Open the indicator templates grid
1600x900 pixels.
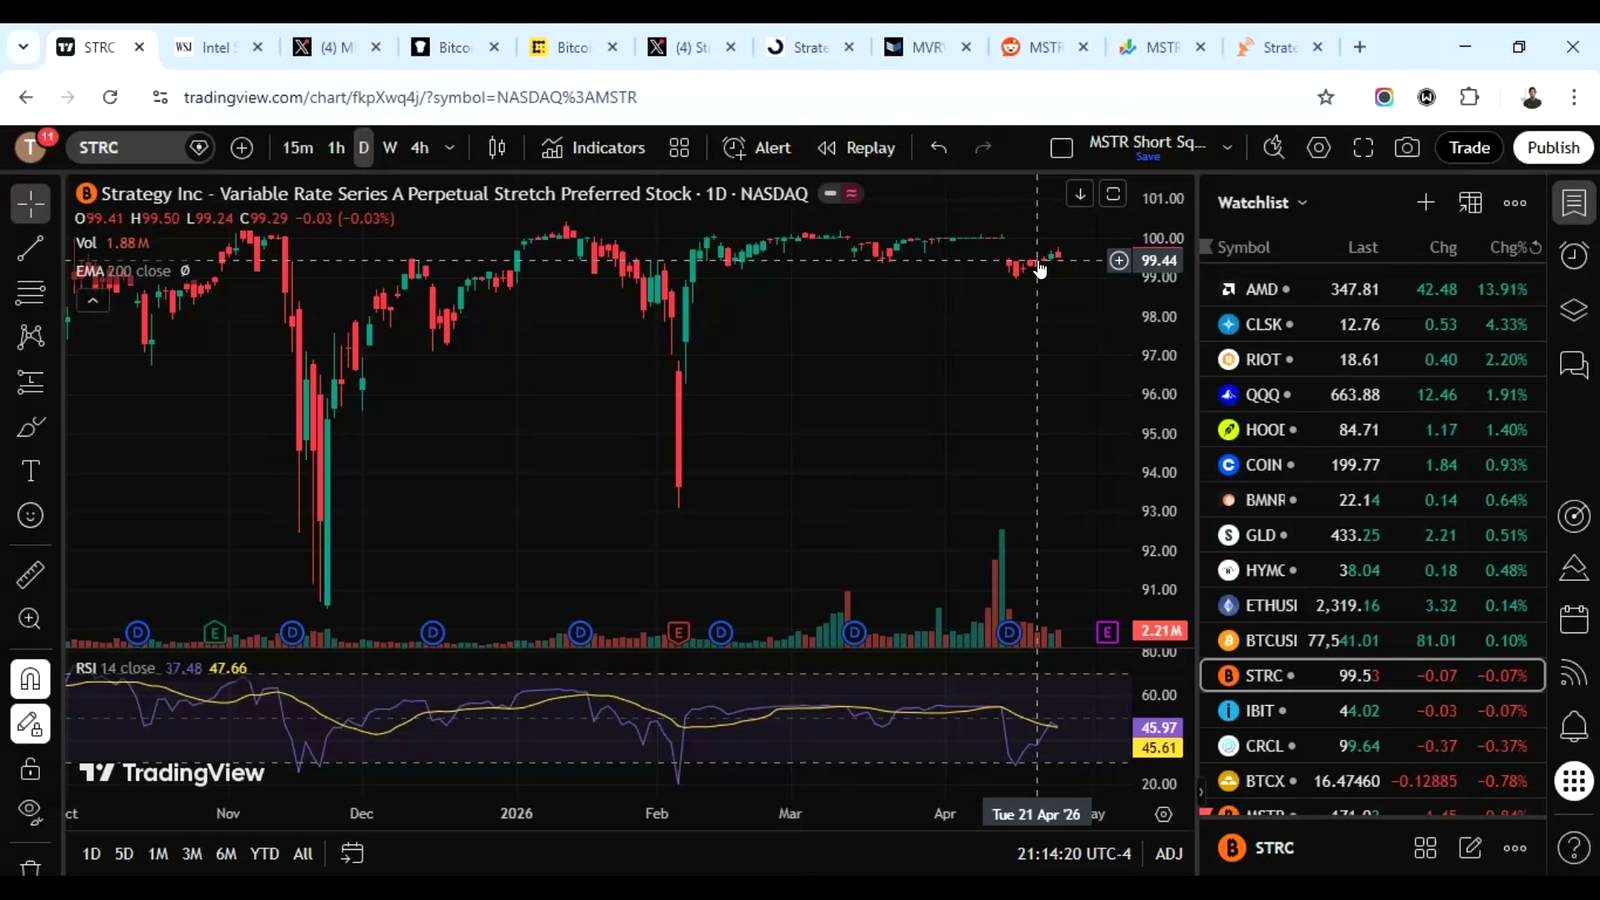point(680,148)
